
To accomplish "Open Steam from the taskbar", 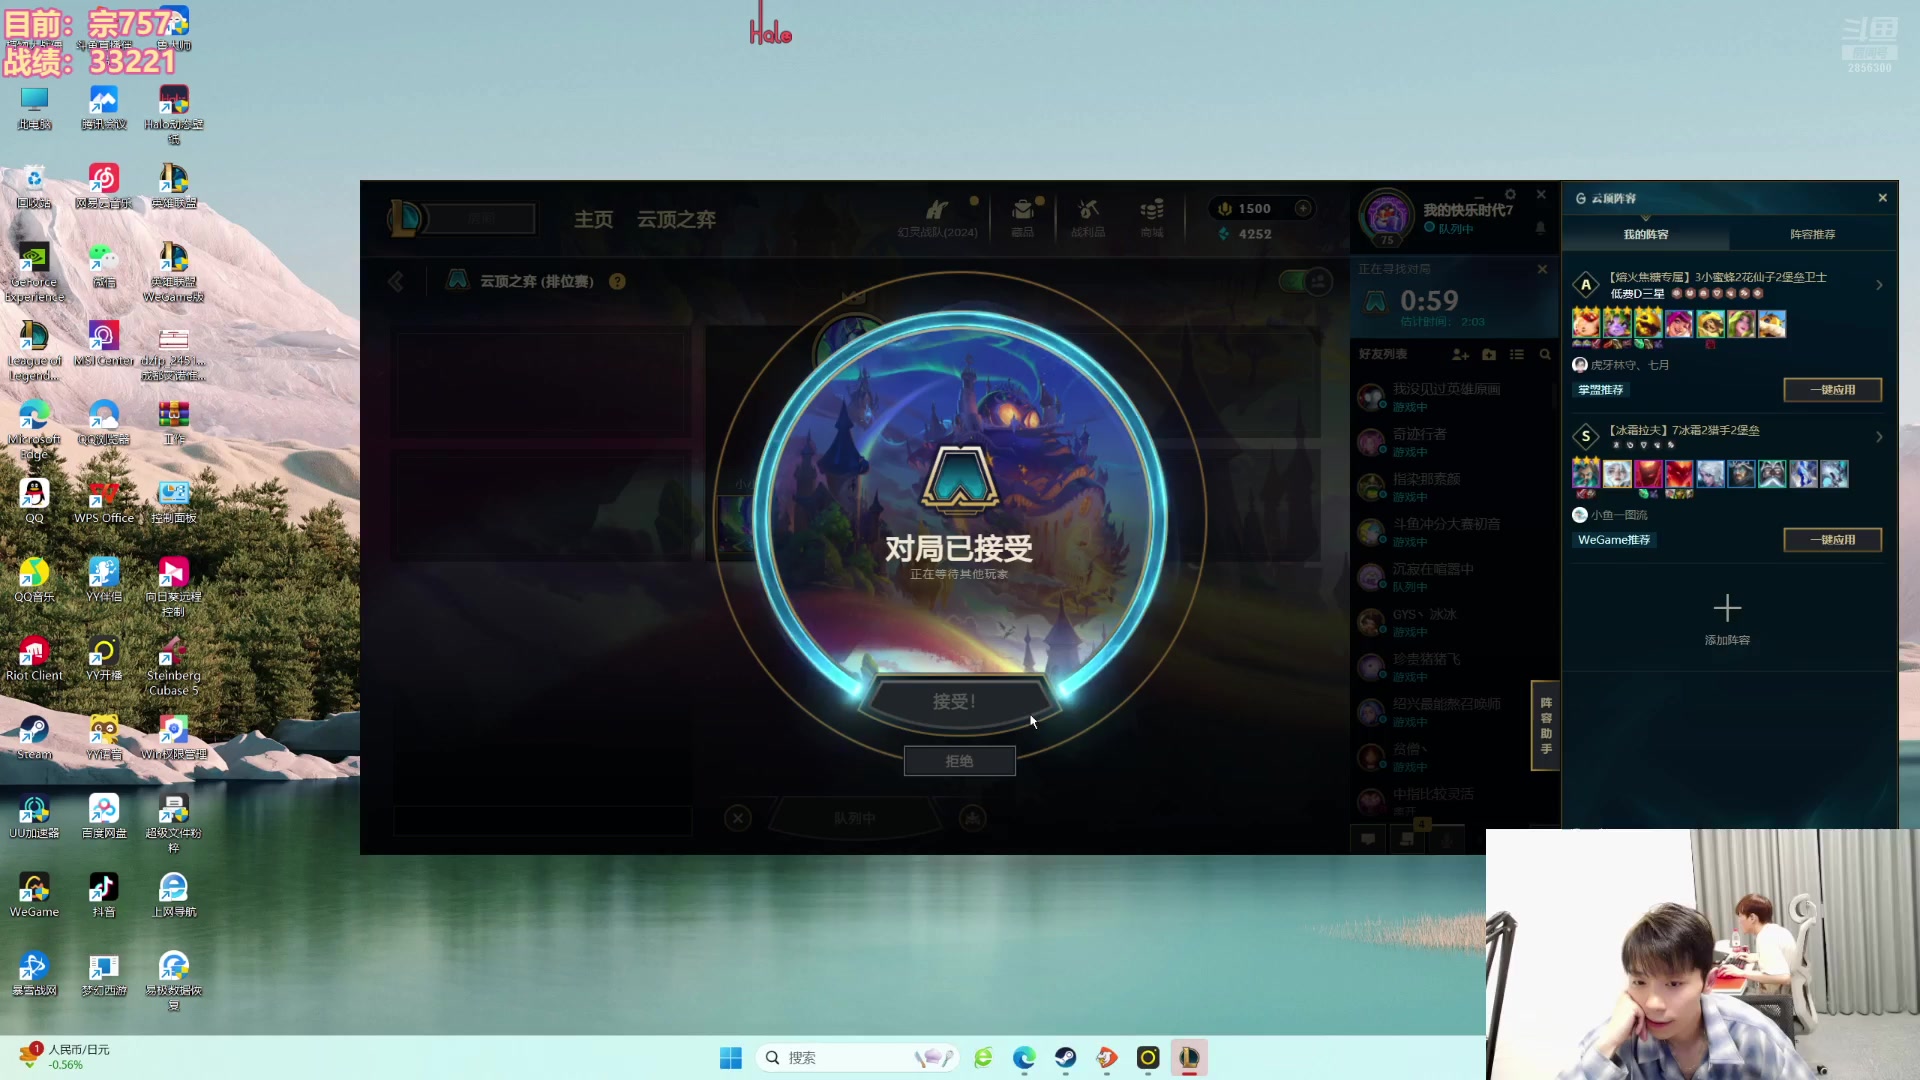I will [1065, 1058].
